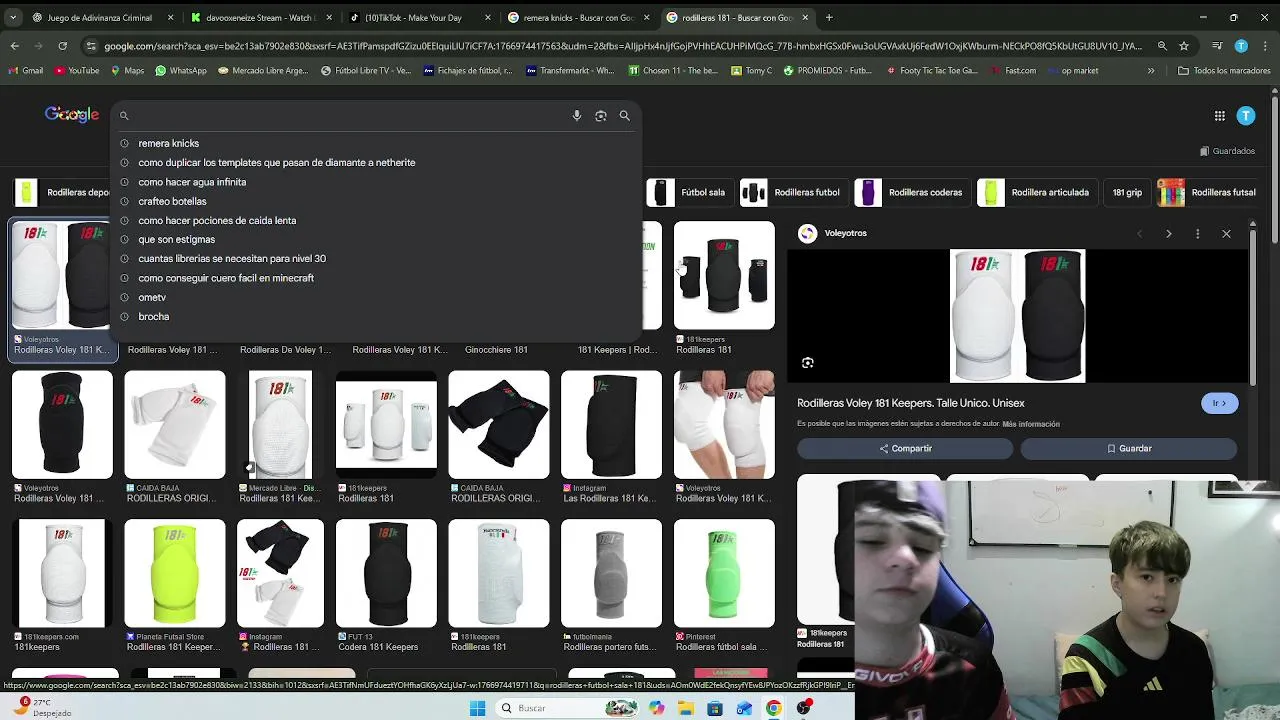Open Microsoft Store from the taskbar
1280x720 pixels.
715,708
